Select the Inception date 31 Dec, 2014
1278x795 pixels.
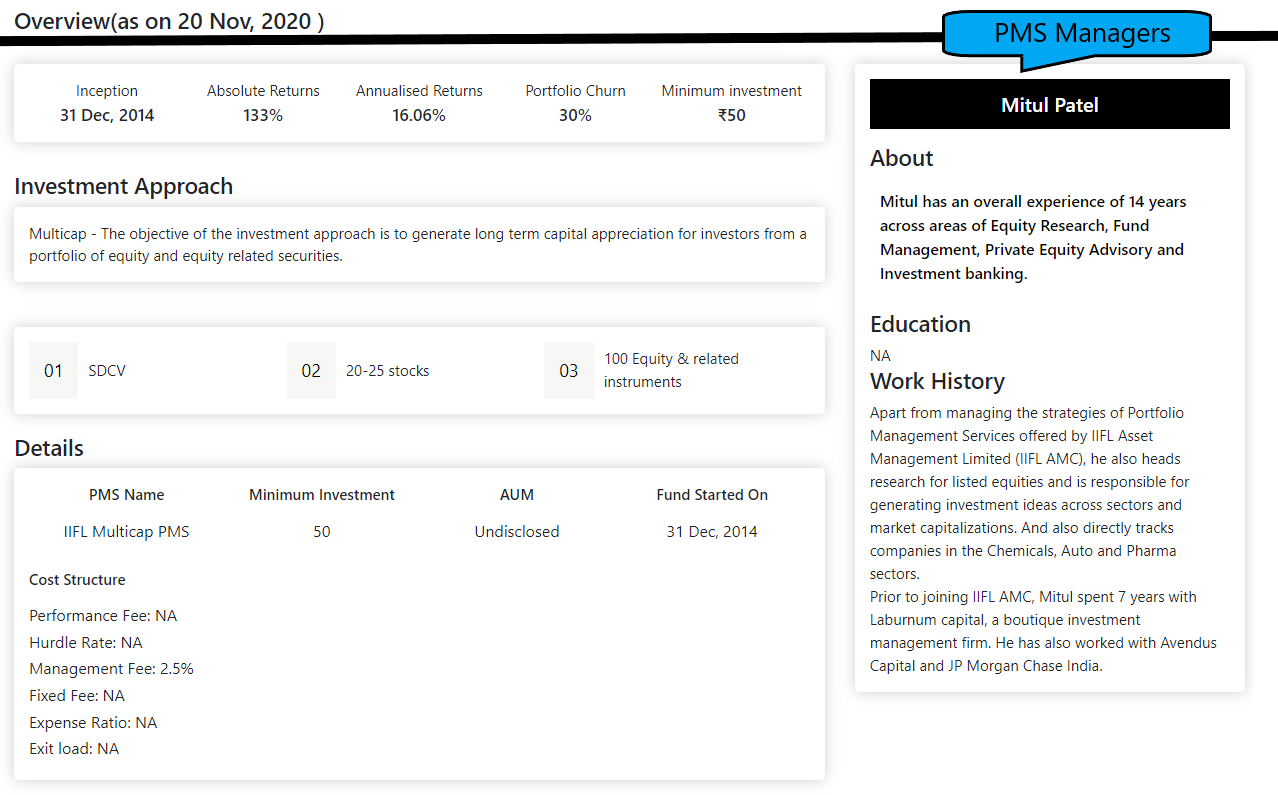click(107, 115)
